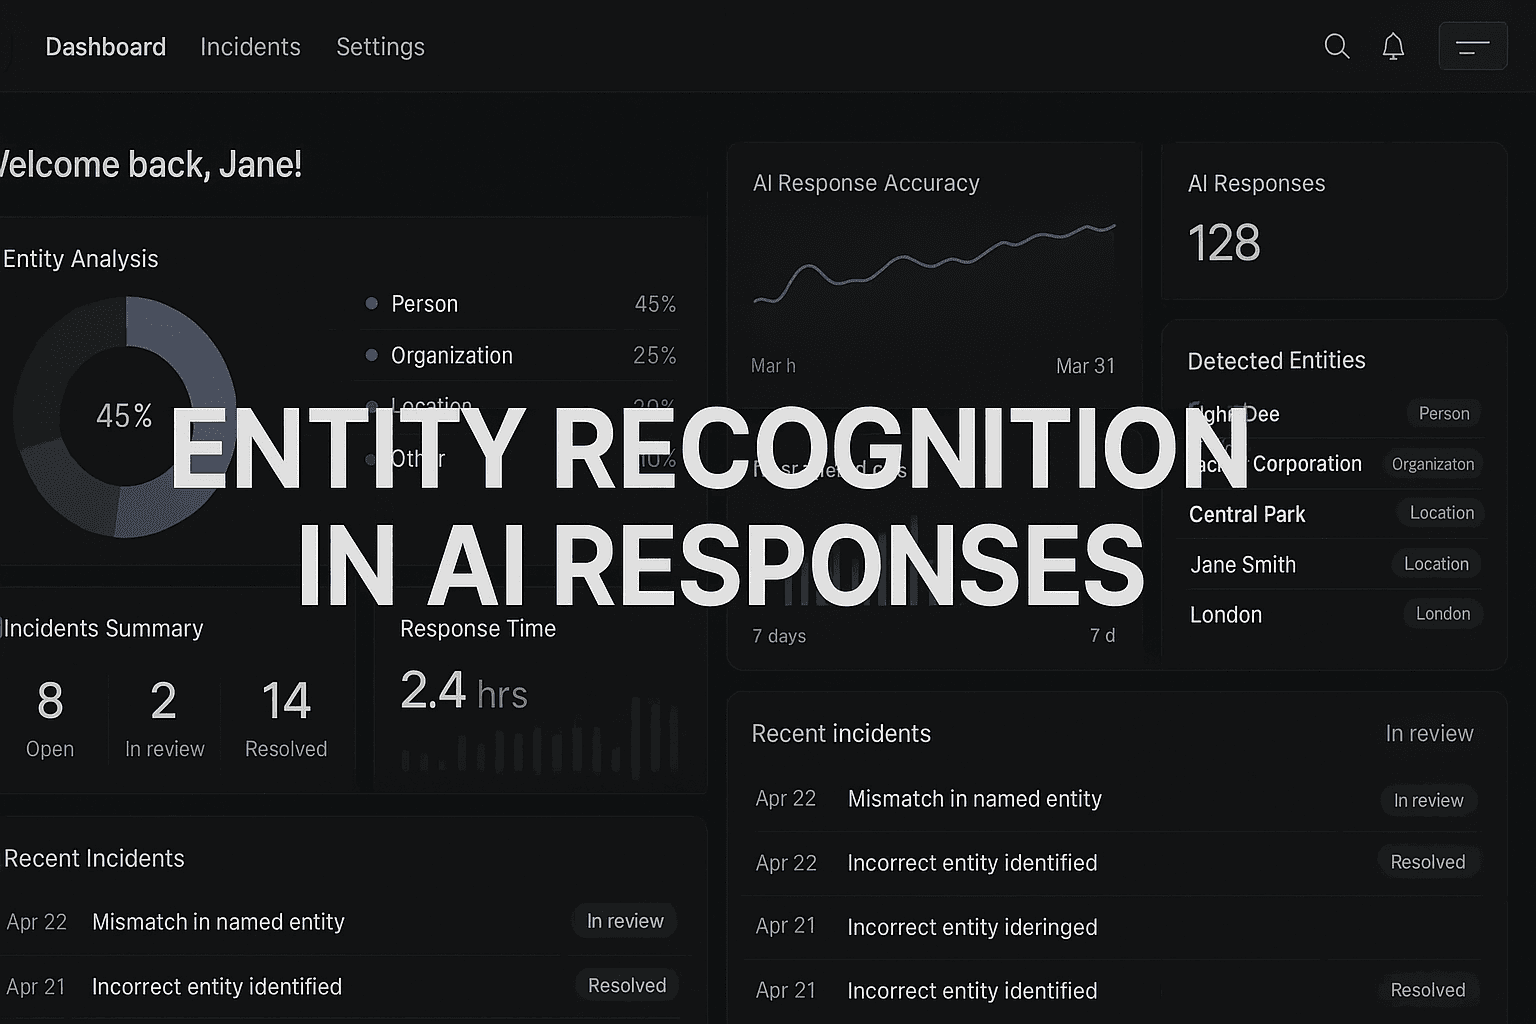Image resolution: width=1536 pixels, height=1024 pixels.
Task: Switch to the Incidents tab
Action: (x=250, y=46)
